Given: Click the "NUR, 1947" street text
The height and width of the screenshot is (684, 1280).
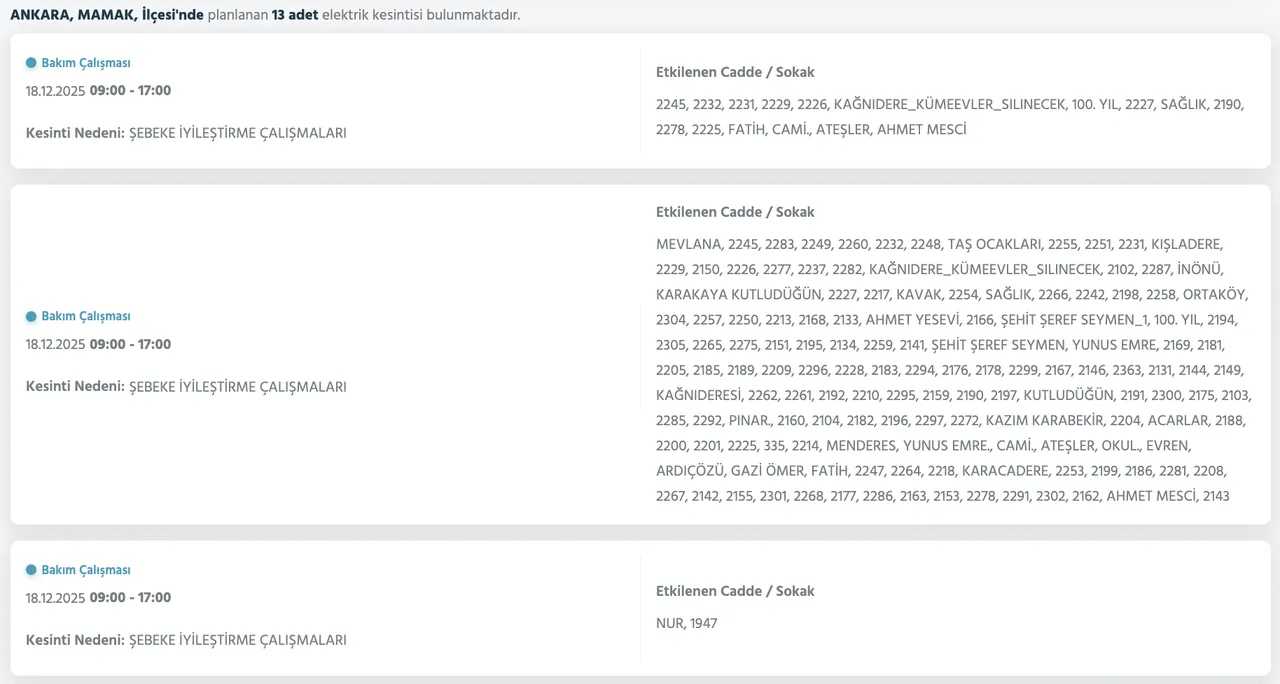Looking at the screenshot, I should [687, 623].
